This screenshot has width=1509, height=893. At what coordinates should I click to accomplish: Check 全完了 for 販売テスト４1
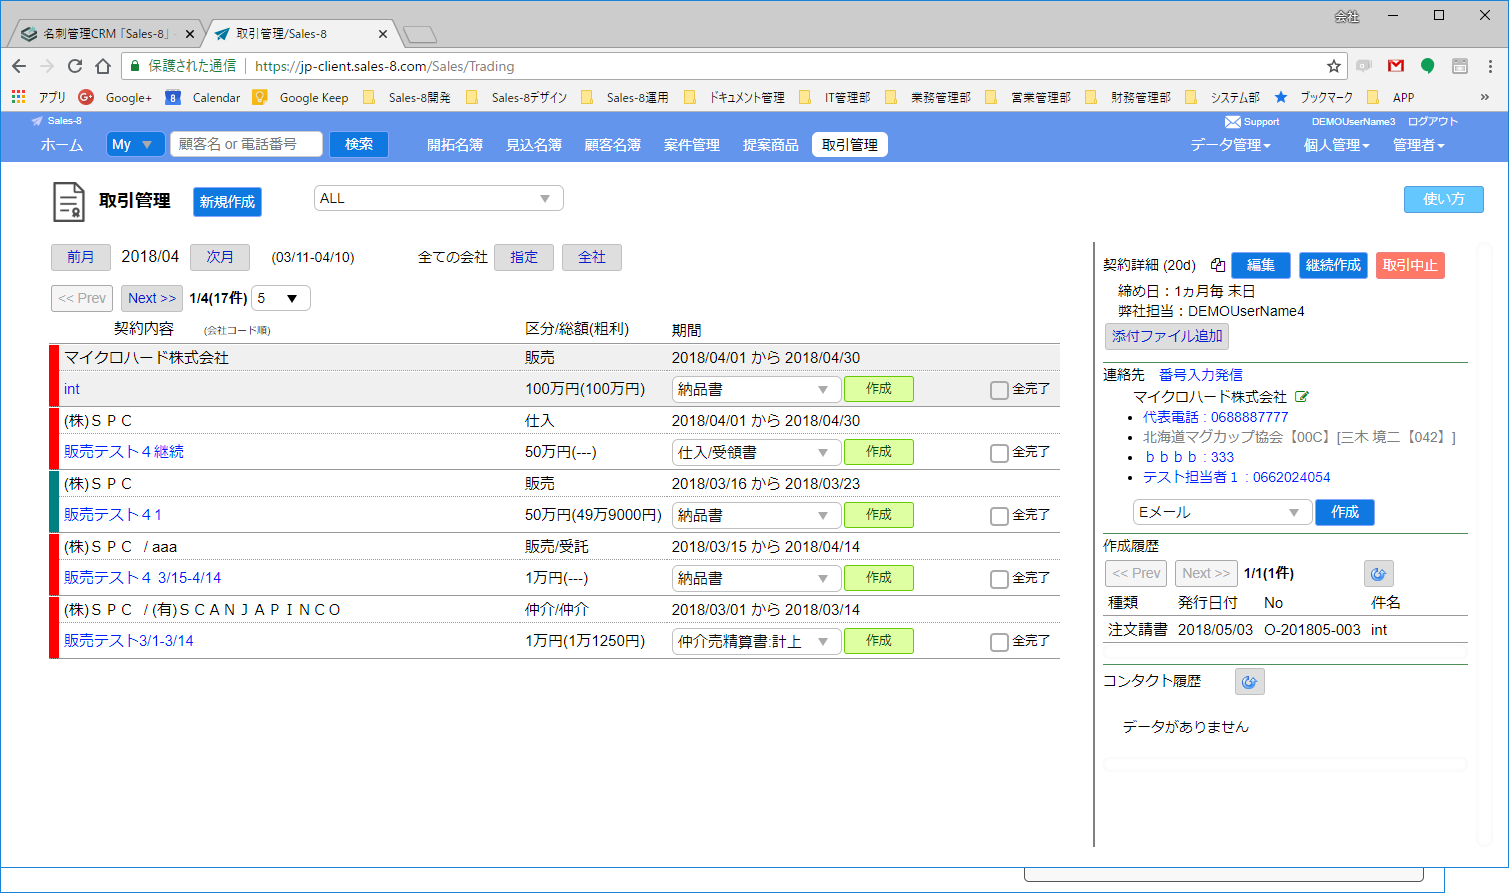click(999, 516)
